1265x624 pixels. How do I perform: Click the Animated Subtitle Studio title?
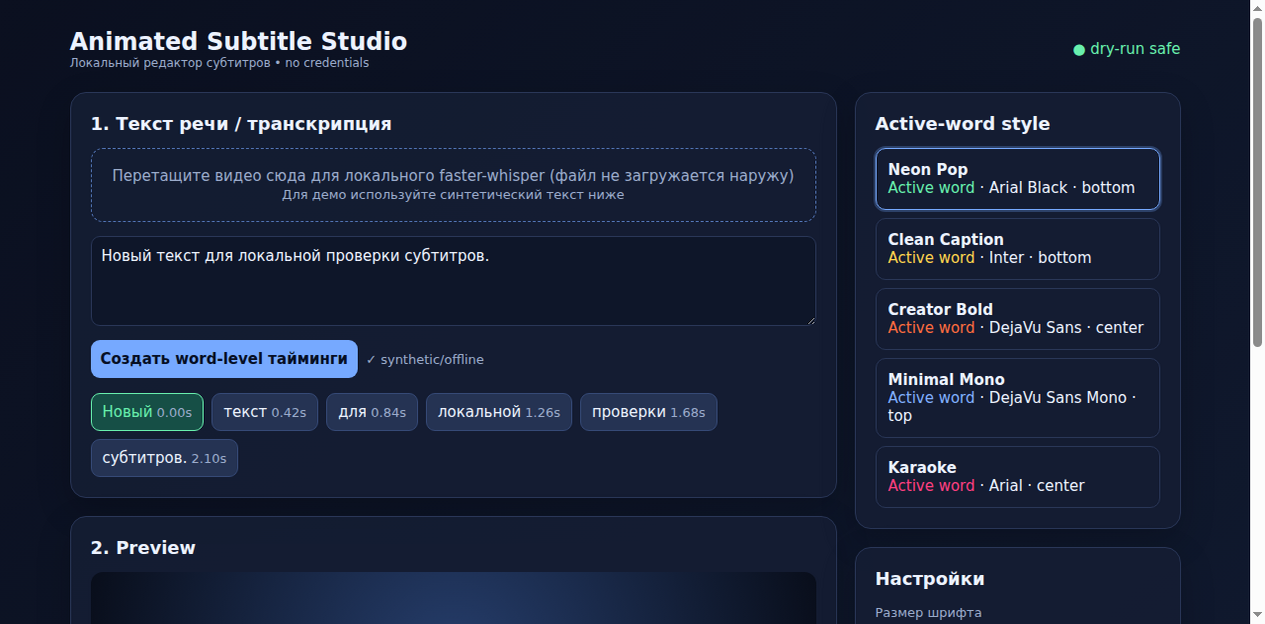point(239,42)
